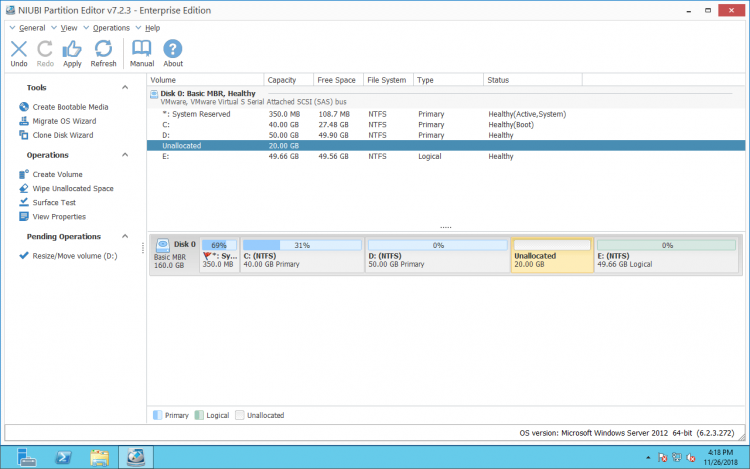
Task: Open the General menu
Action: [x=31, y=28]
